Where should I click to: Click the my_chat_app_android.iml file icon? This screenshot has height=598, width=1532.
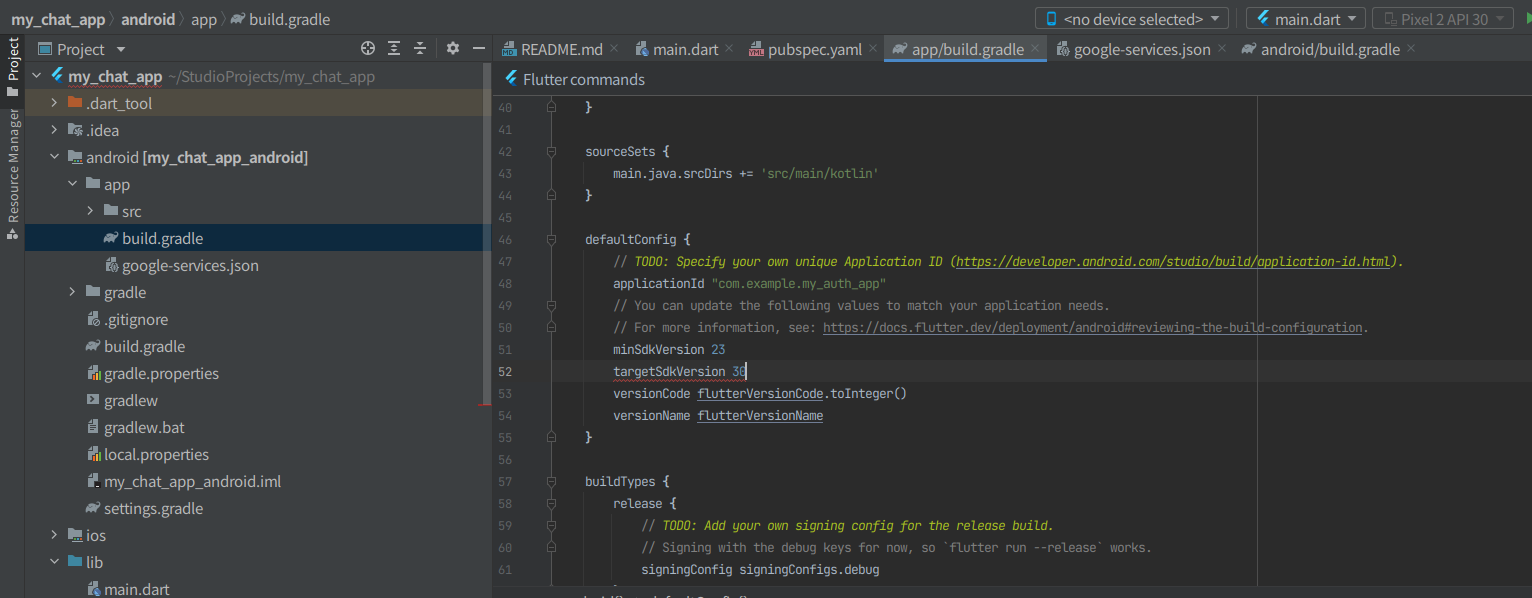click(x=94, y=482)
